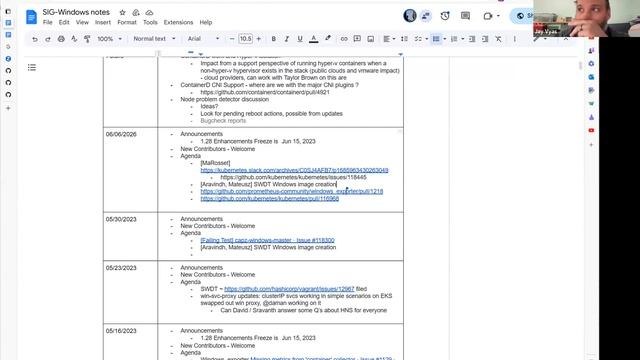Viewport: 640px width, 360px height.
Task: Click the document vertical scrollbar
Action: [x=580, y=65]
